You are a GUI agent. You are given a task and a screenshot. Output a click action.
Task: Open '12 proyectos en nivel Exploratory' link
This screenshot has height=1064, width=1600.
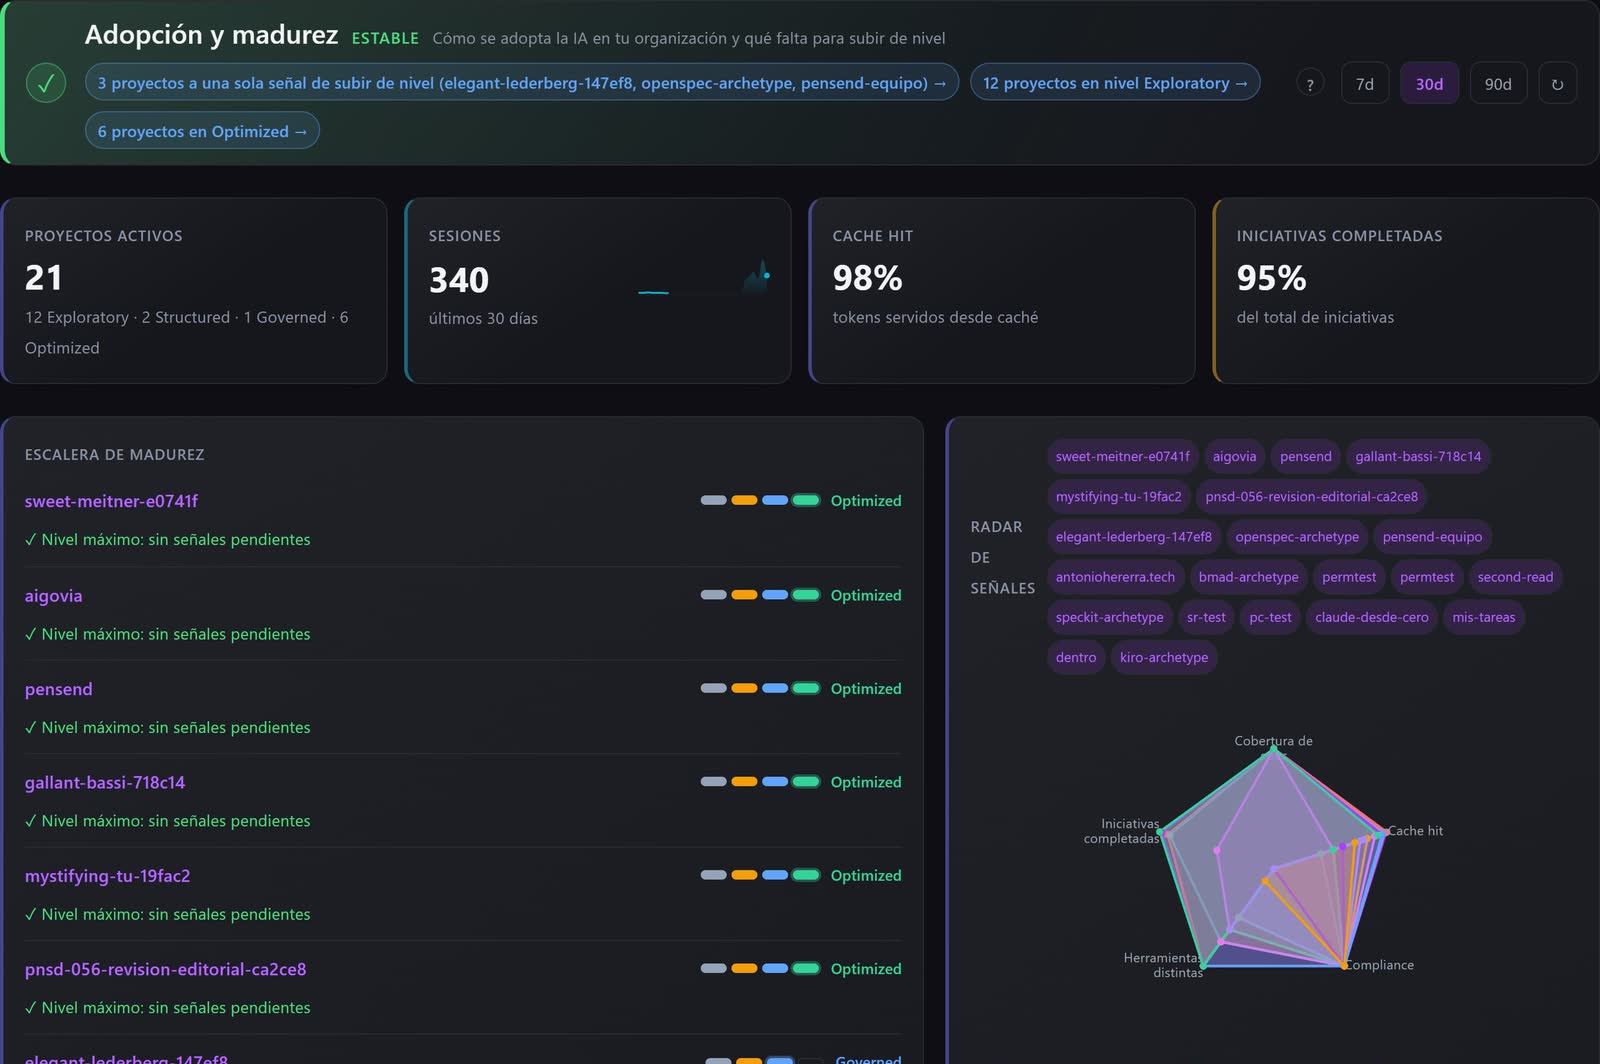1115,83
